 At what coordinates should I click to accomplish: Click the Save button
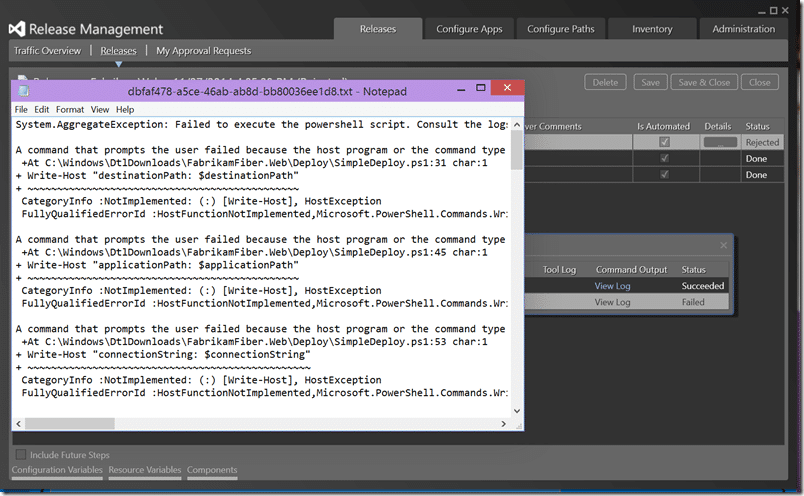650,82
